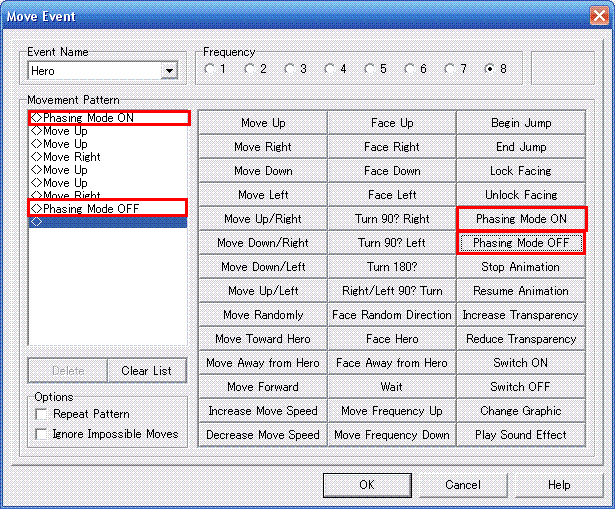Image resolution: width=615 pixels, height=509 pixels.
Task: Confirm with the OK button
Action: pos(367,485)
